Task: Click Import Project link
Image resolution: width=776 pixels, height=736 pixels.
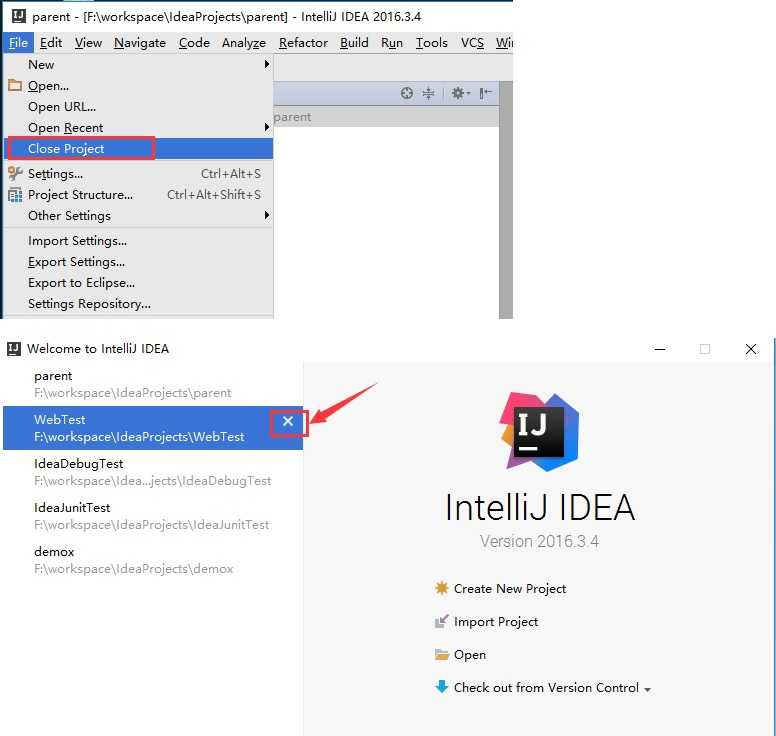Action: [496, 622]
